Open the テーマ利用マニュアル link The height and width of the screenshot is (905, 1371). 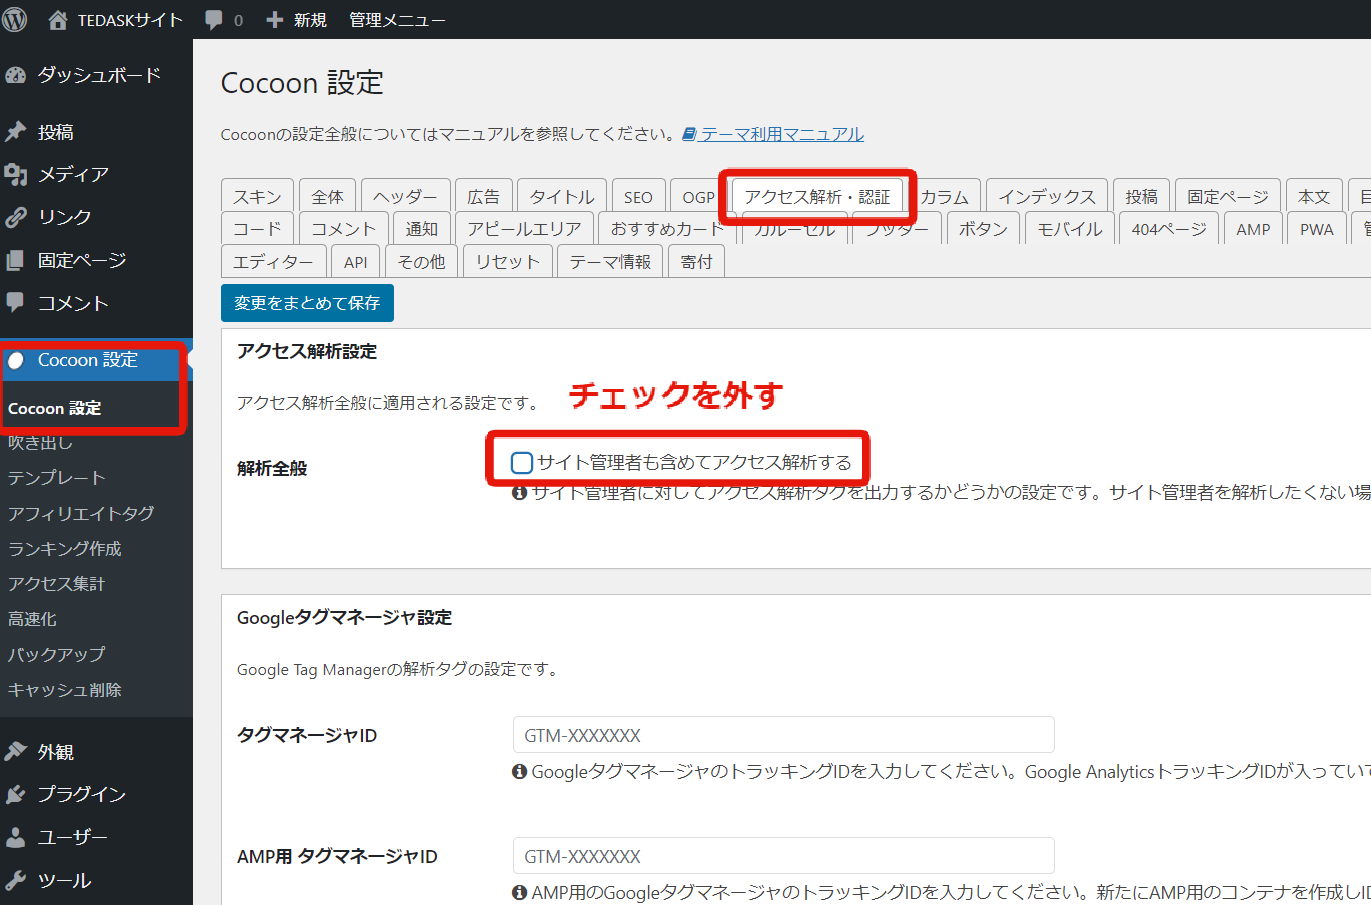click(x=781, y=134)
